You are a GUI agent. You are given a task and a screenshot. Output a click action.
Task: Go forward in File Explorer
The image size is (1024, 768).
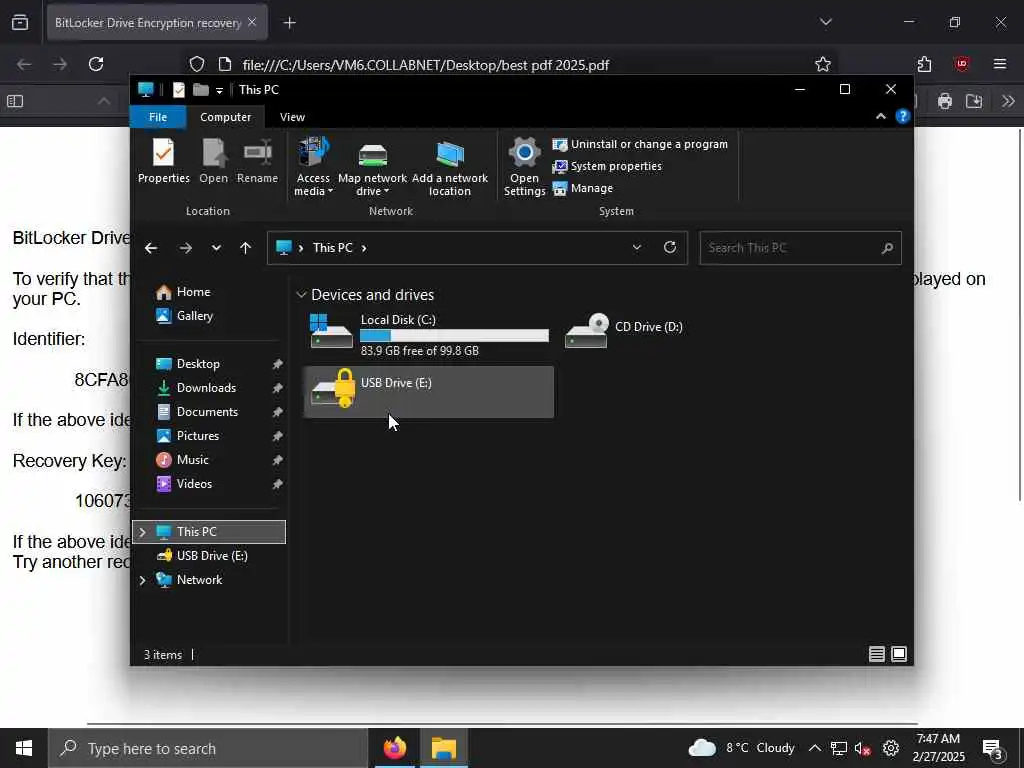coord(185,248)
